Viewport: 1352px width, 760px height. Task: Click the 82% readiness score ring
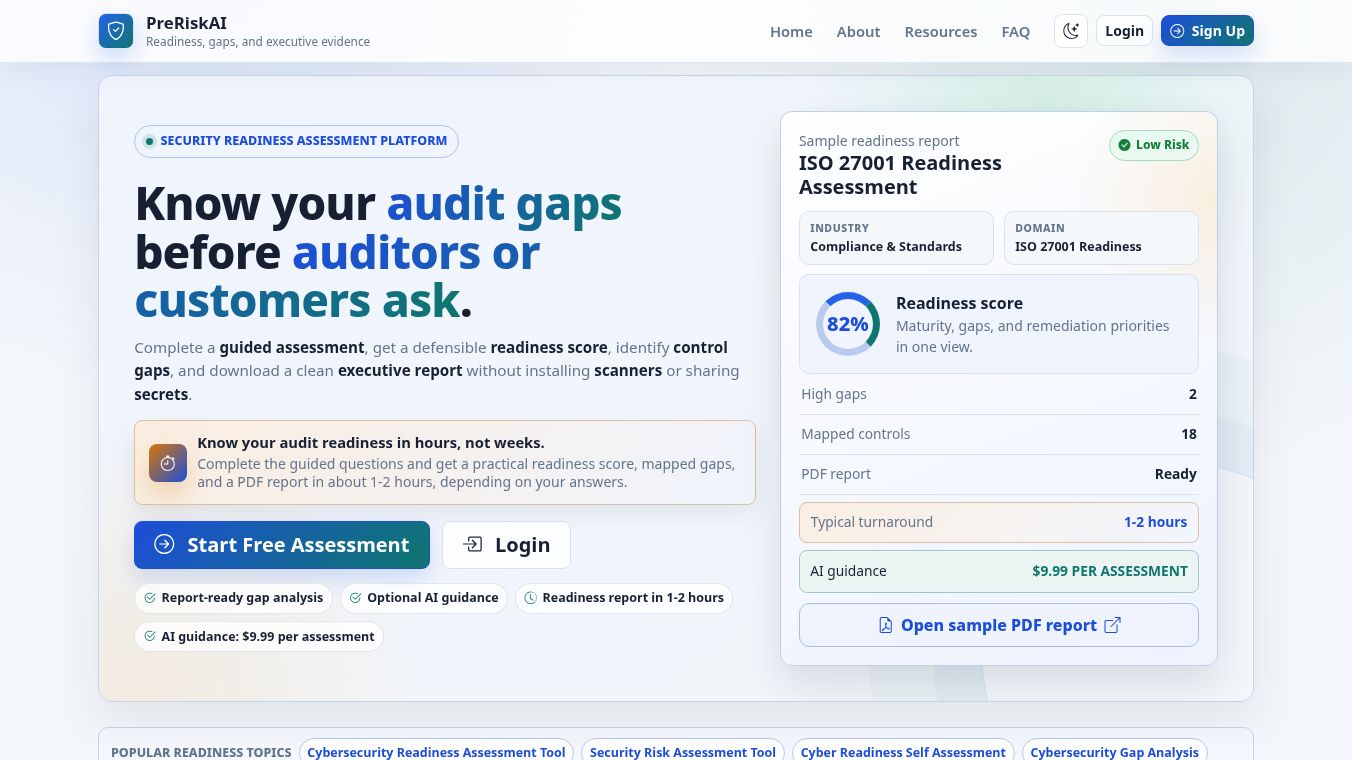pos(848,324)
